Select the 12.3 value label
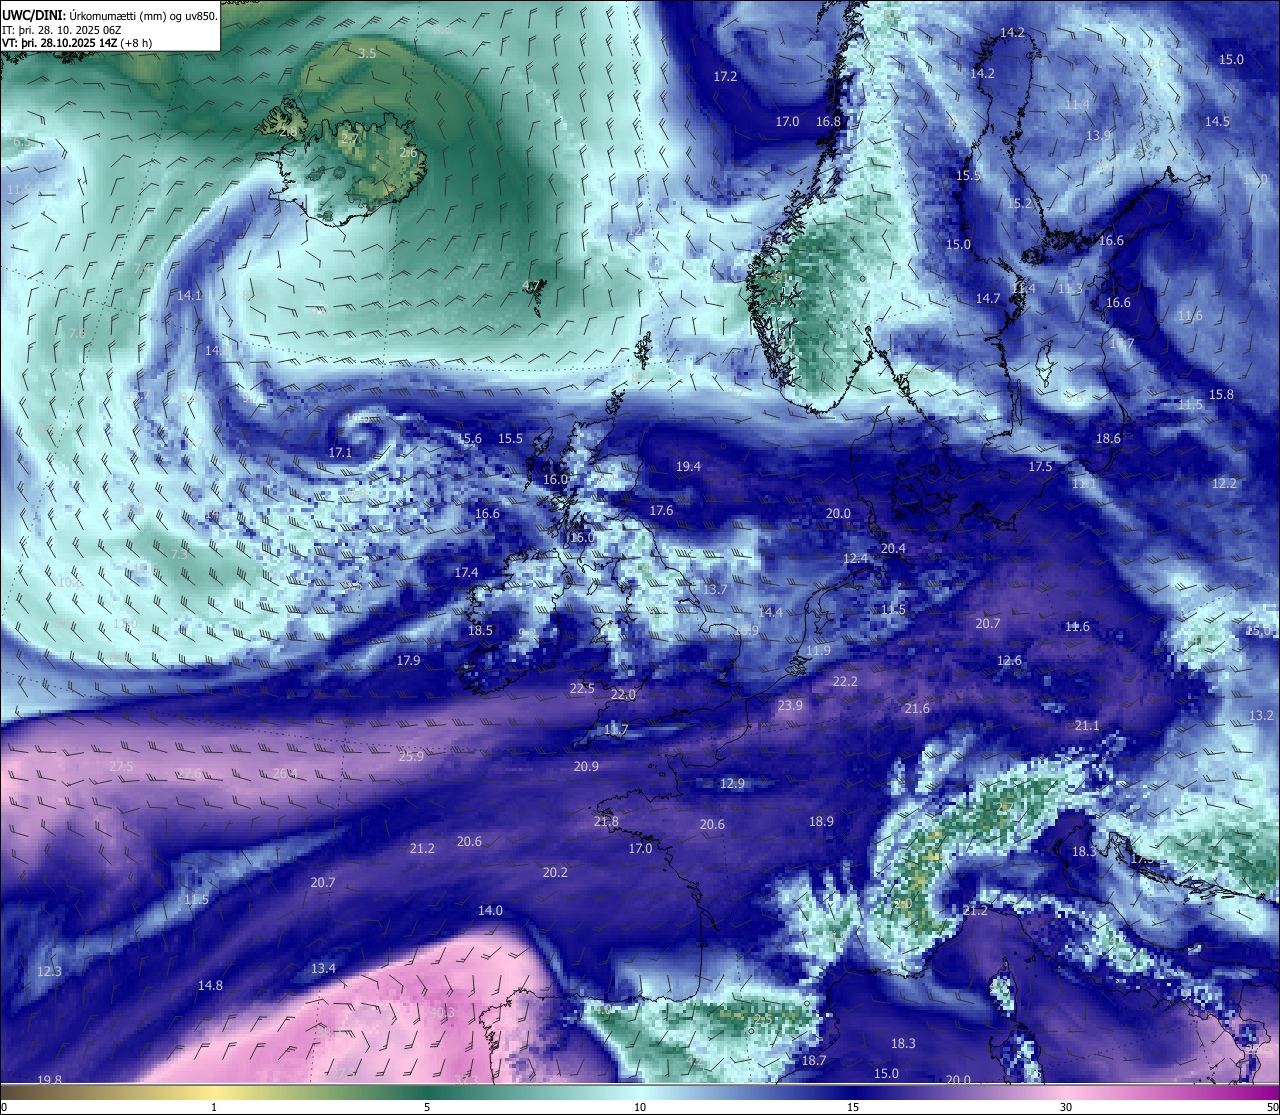 tap(49, 971)
